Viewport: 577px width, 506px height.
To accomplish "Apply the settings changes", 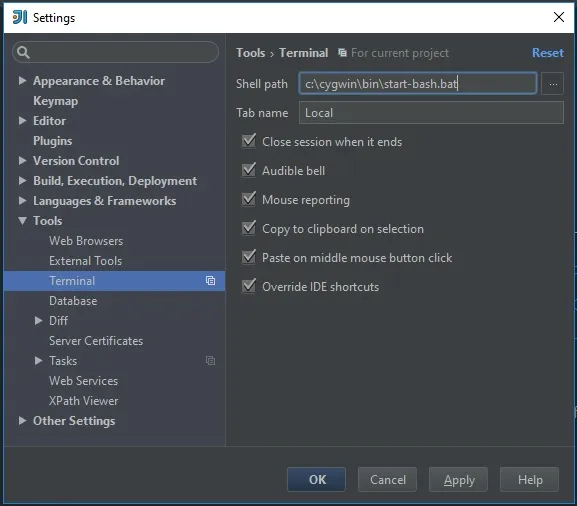I will coord(459,480).
